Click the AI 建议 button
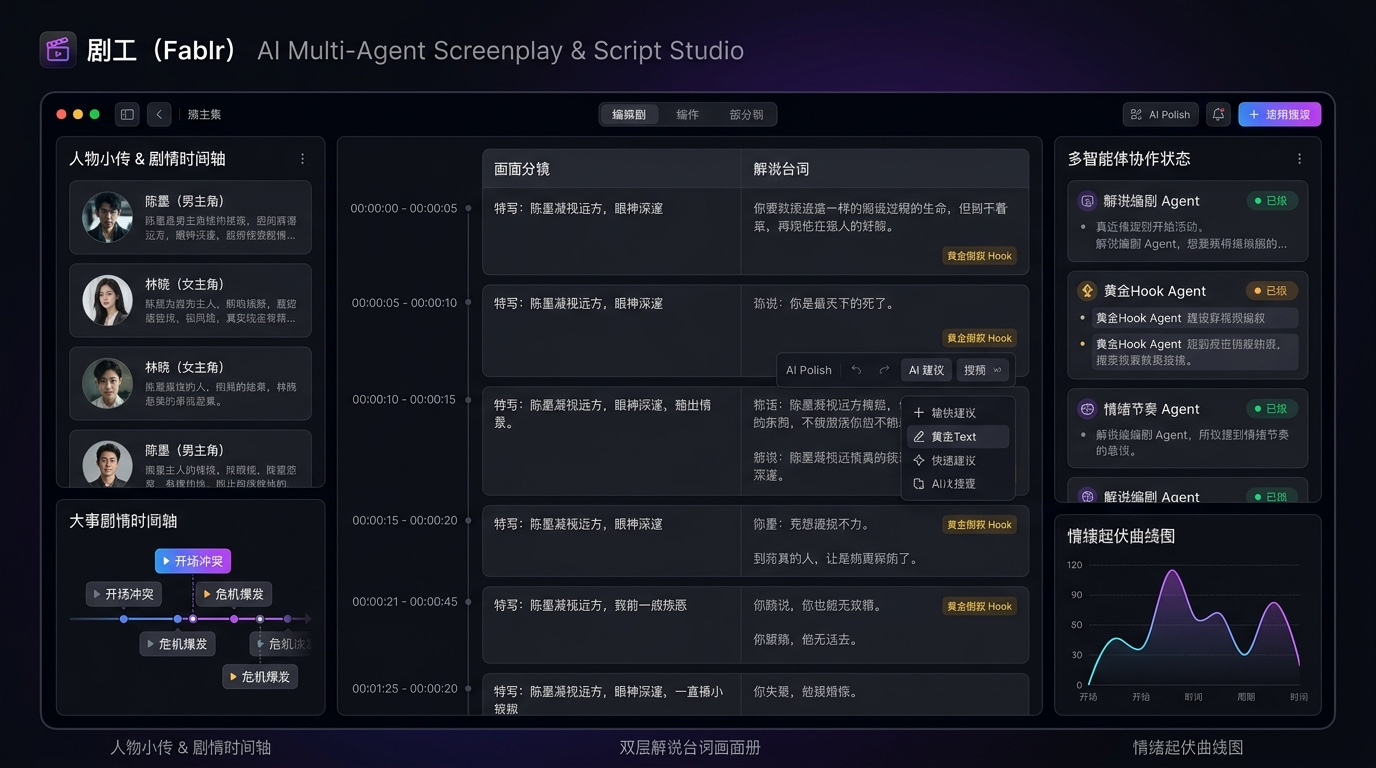Image resolution: width=1376 pixels, height=768 pixels. [926, 370]
